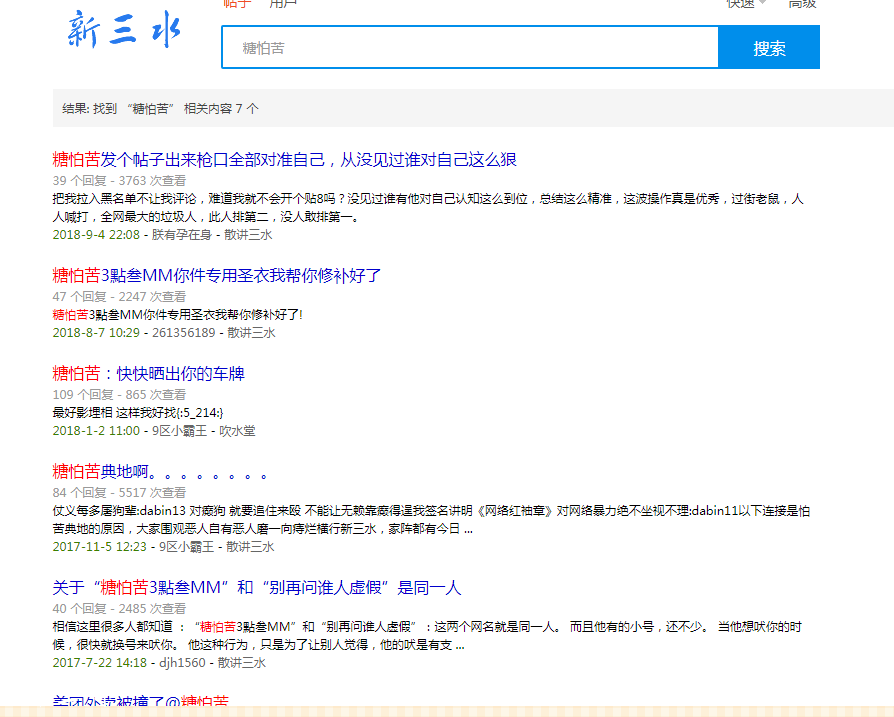Switch to the 帖子 search tab
The image size is (894, 717).
237,4
